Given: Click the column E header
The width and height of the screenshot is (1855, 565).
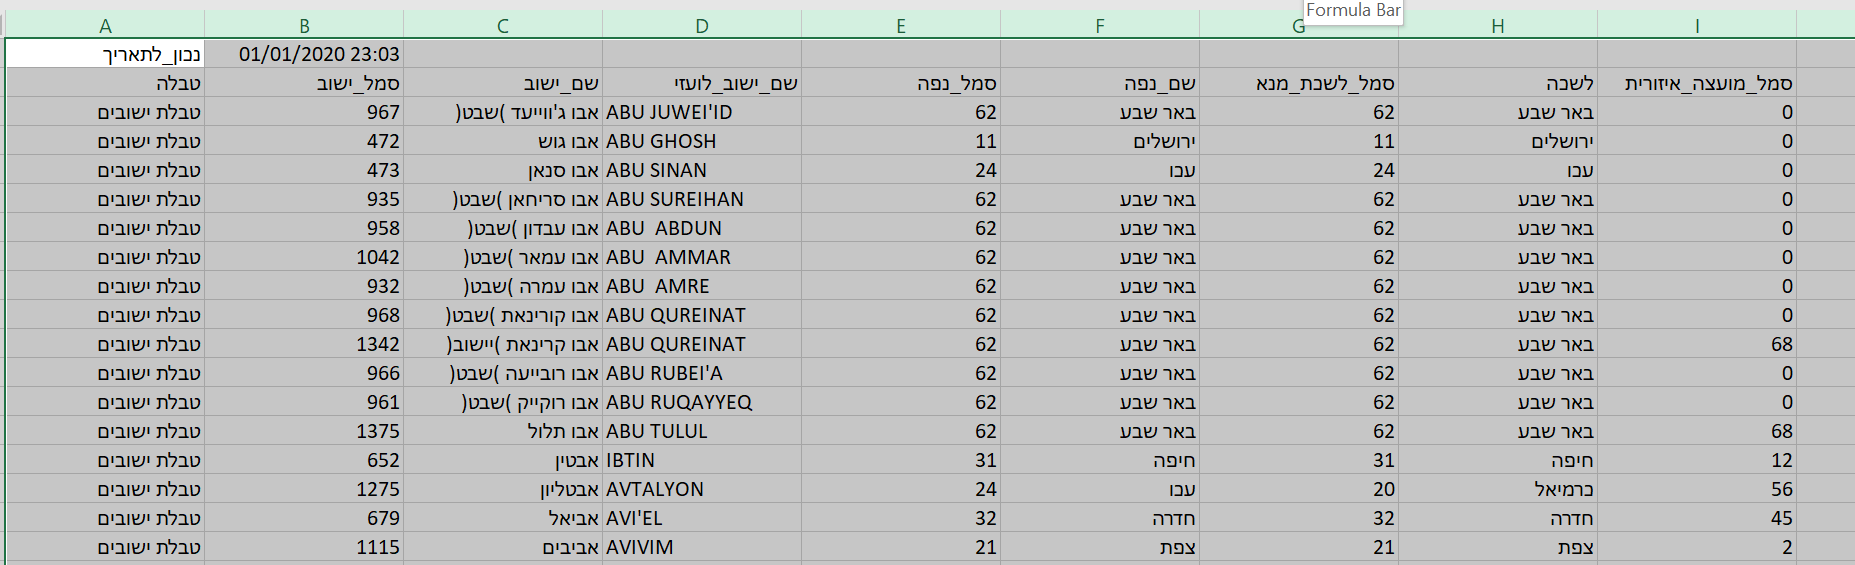Looking at the screenshot, I should pyautogui.click(x=901, y=26).
